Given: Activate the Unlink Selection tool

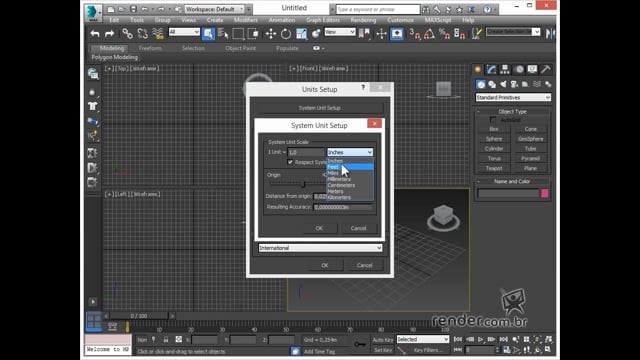Looking at the screenshot, I should coord(142,34).
